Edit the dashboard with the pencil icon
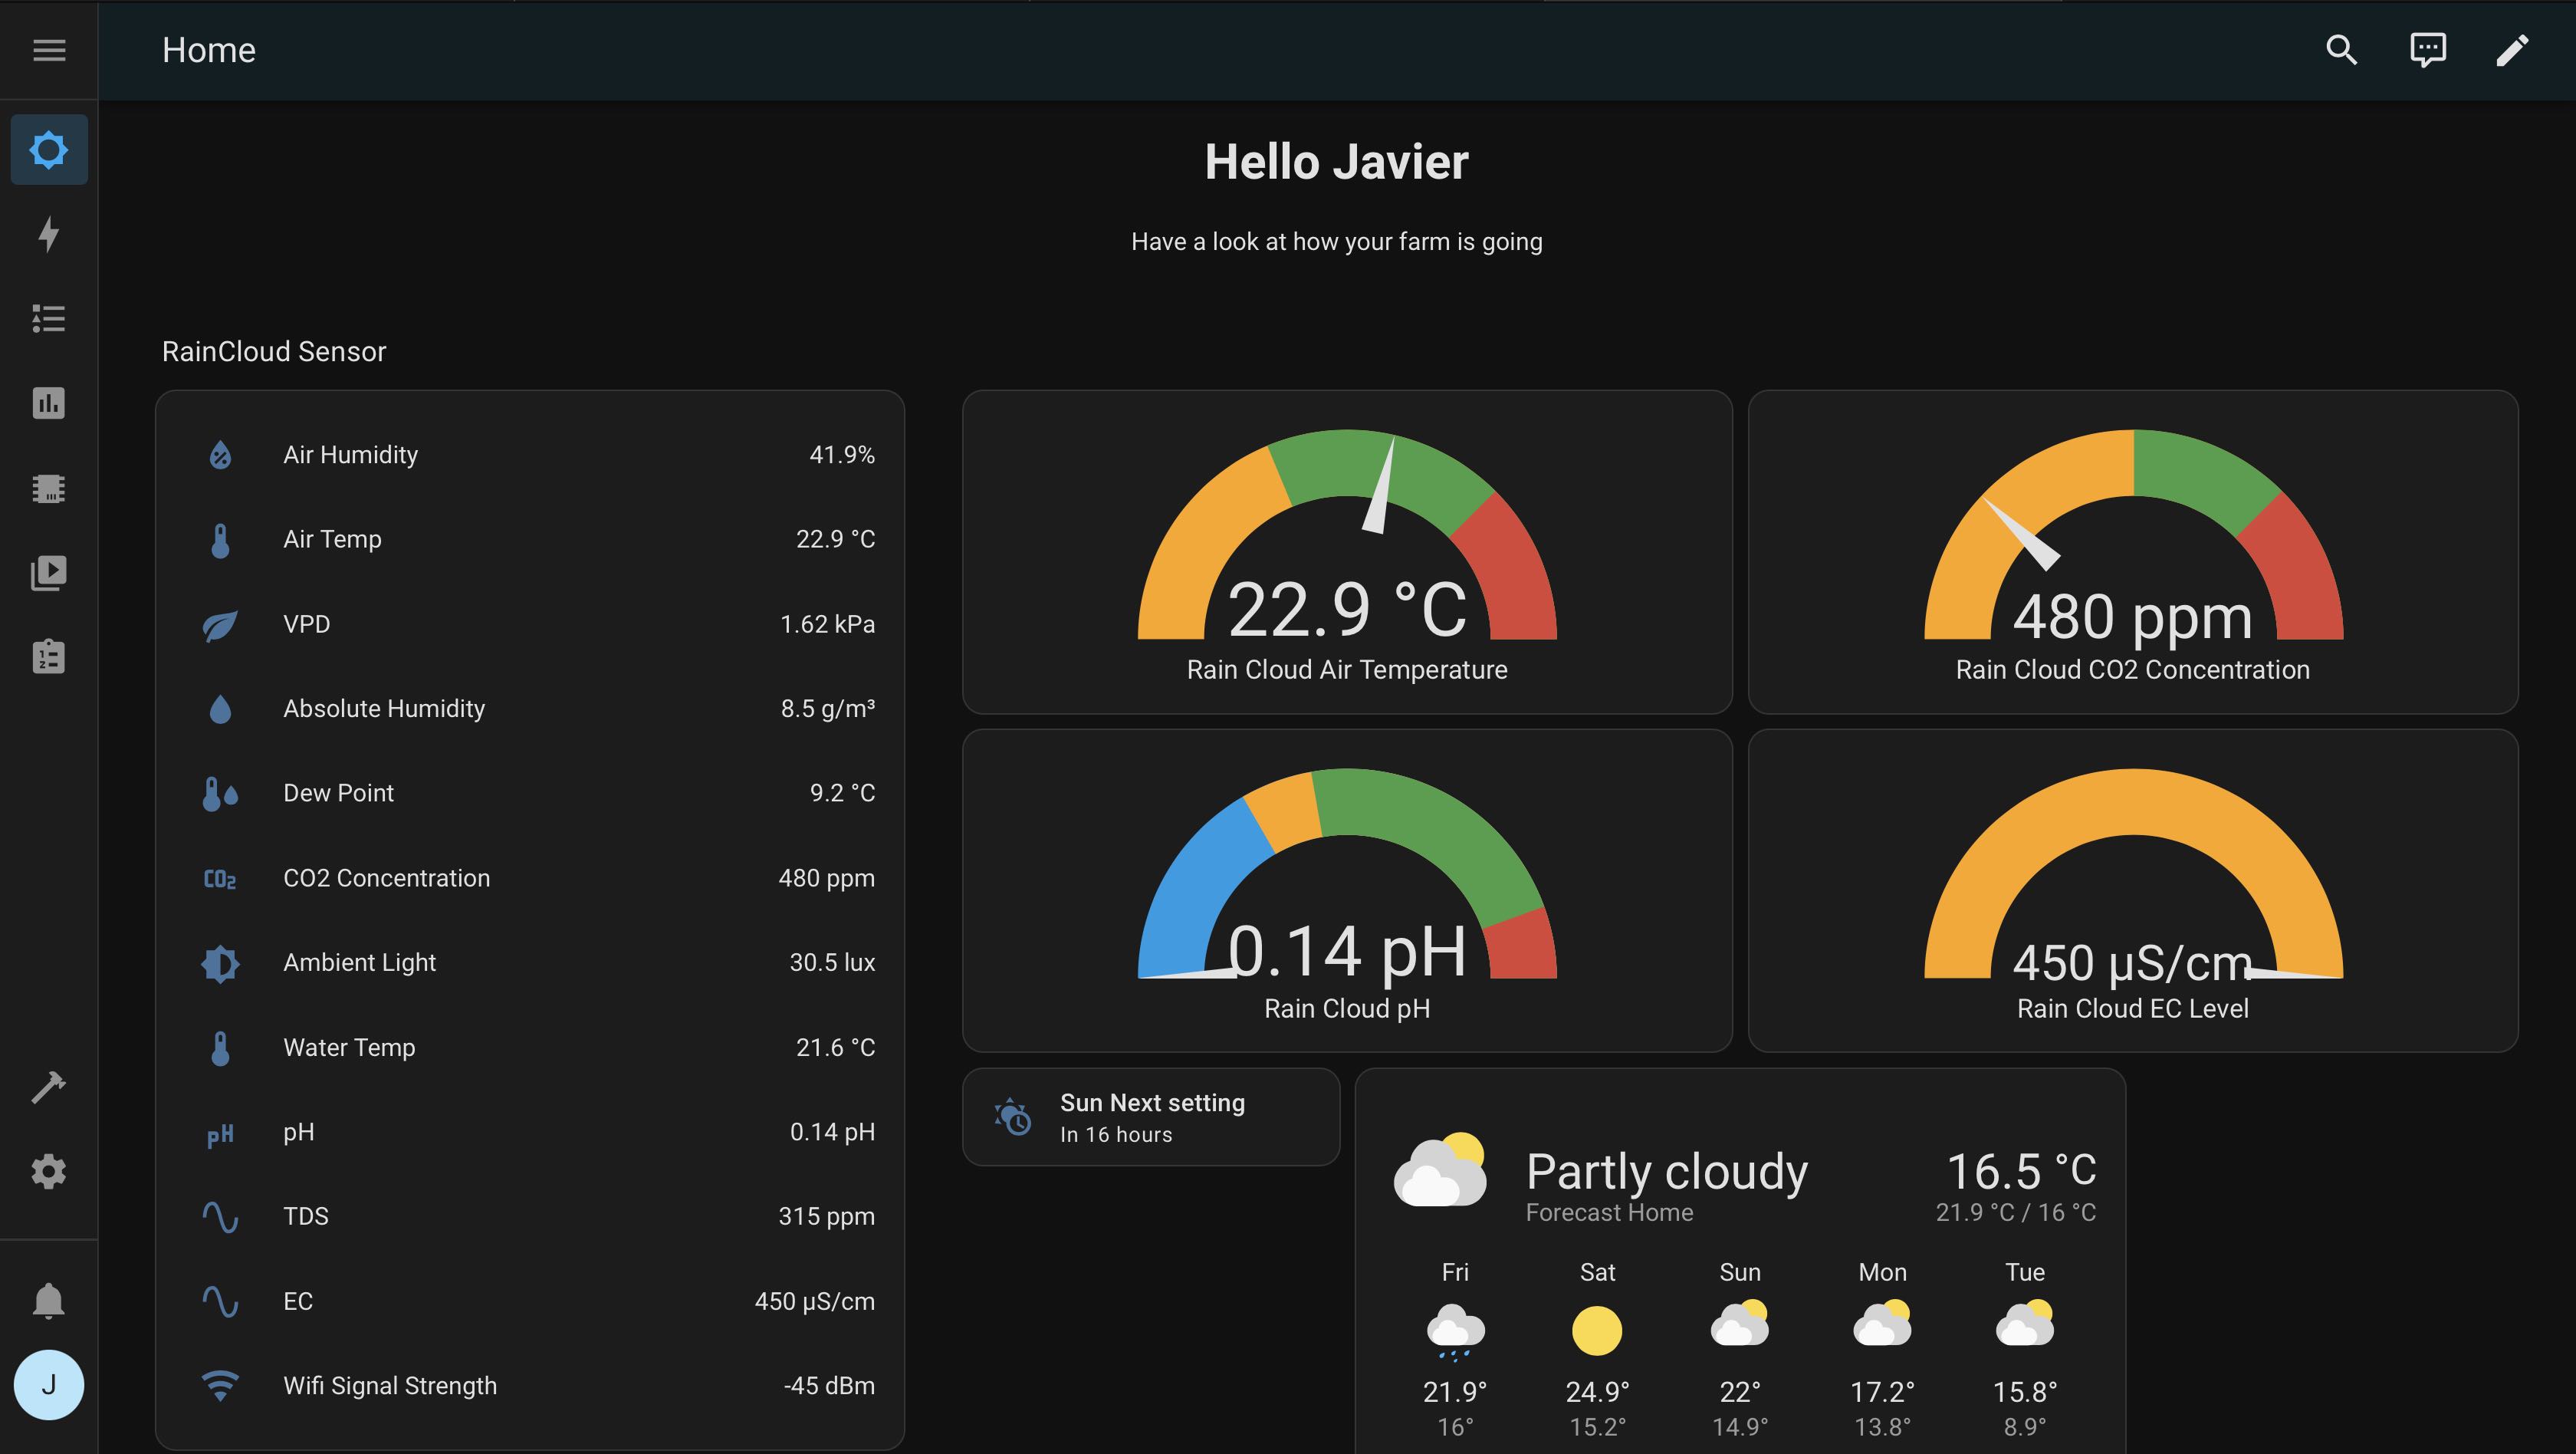Screen dimensions: 2576x1454 (x=2513, y=49)
